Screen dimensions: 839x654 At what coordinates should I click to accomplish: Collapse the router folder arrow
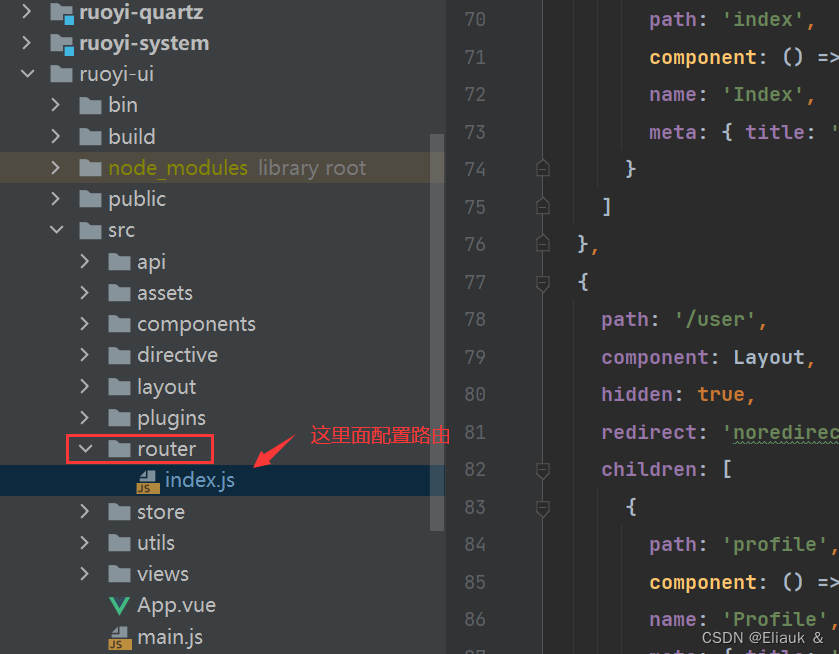[x=85, y=449]
